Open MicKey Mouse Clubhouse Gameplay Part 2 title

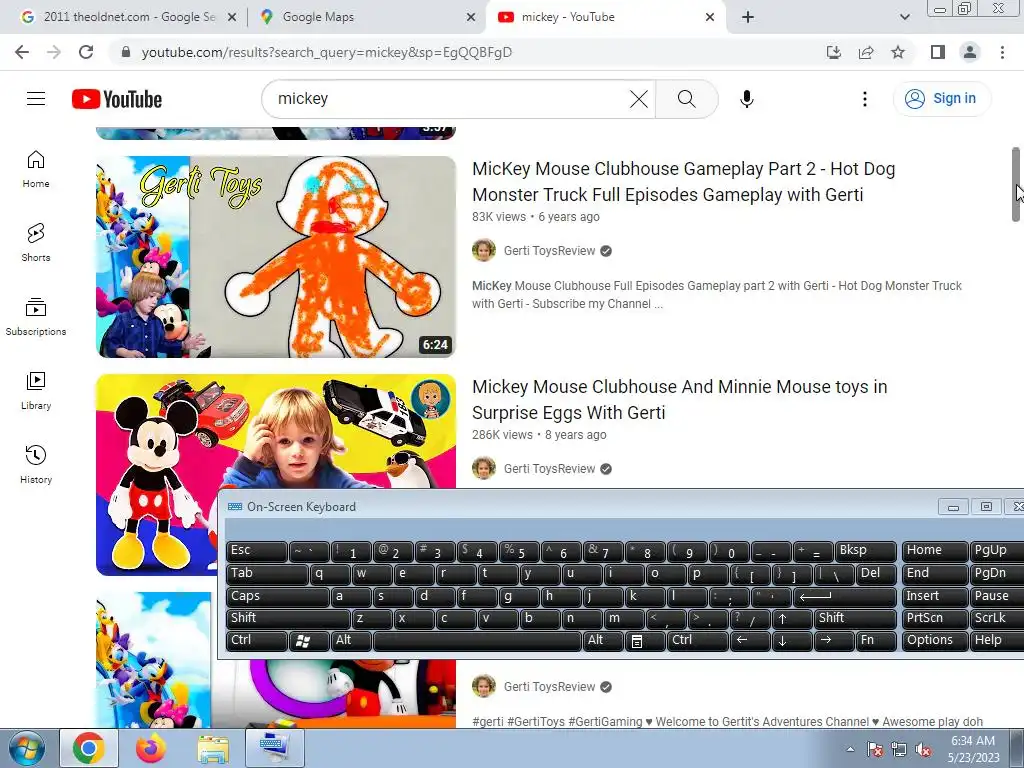pos(683,182)
